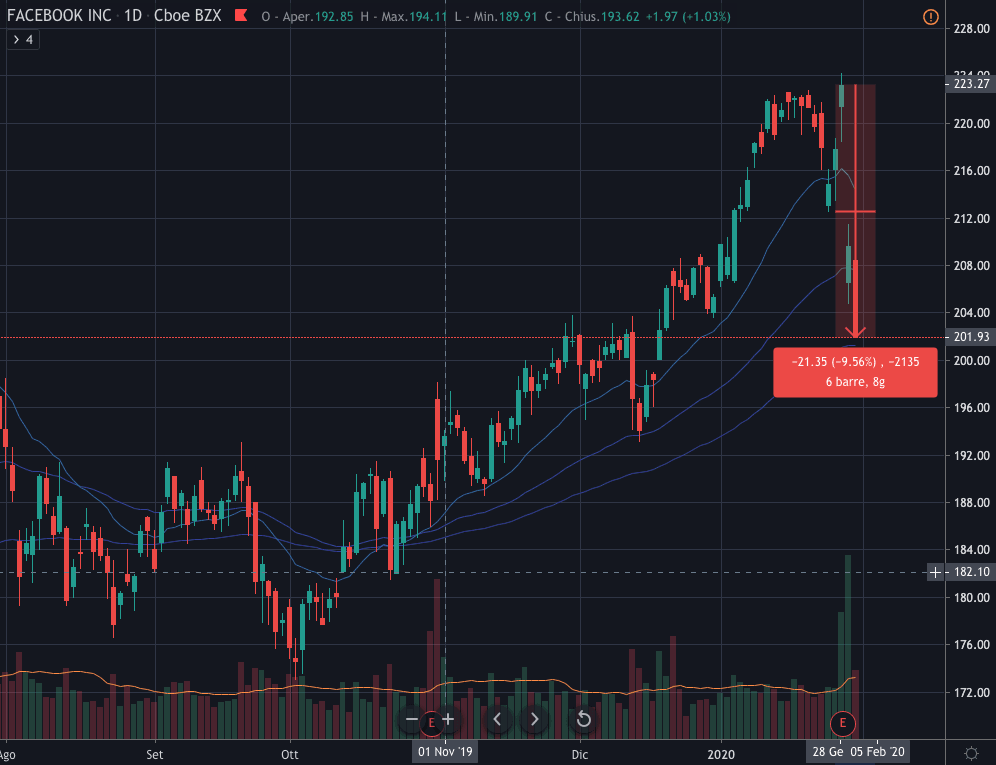996x765 pixels.
Task: Click the 01 Nov '19 date label
Action: point(444,751)
